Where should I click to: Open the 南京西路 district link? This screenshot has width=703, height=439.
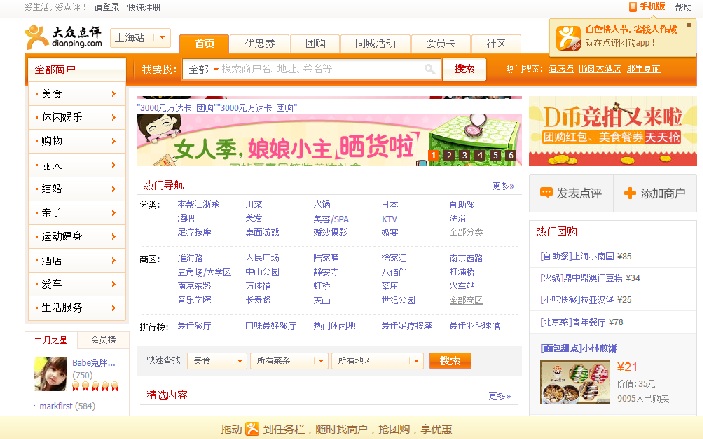tap(466, 258)
